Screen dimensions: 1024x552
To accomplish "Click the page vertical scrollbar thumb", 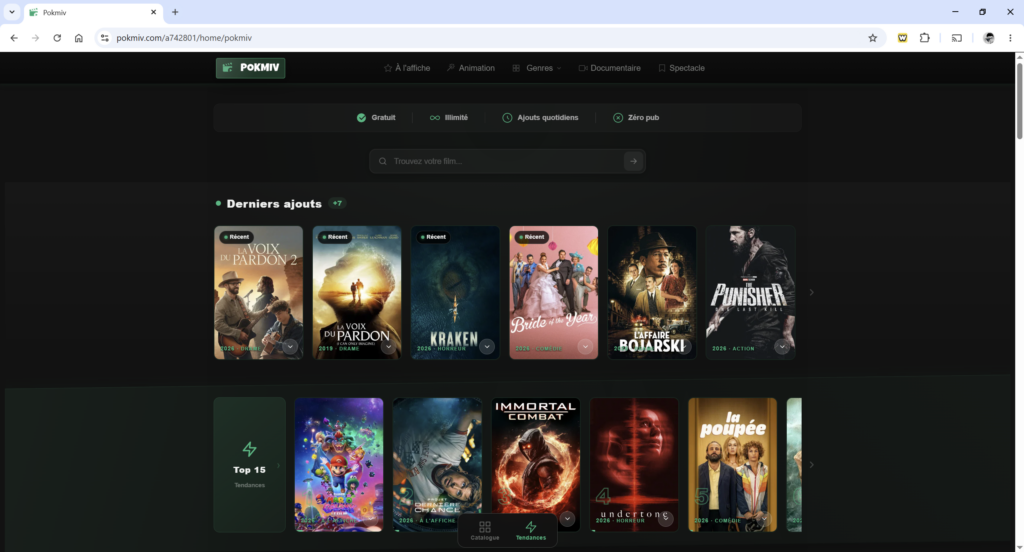I will pyautogui.click(x=1019, y=100).
